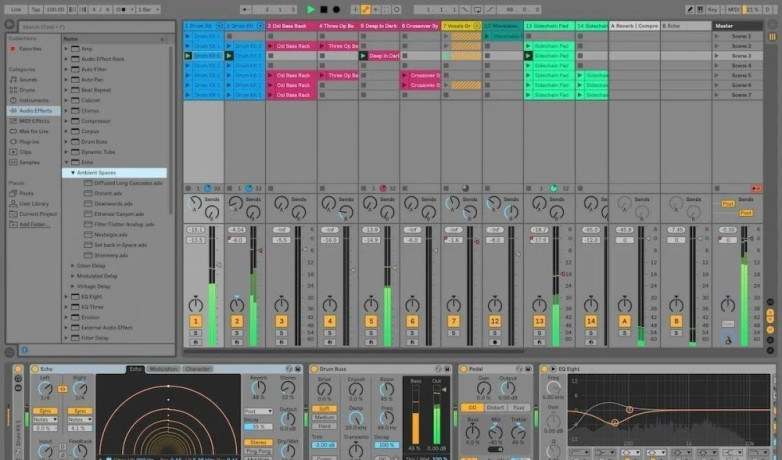Image resolution: width=782 pixels, height=460 pixels.
Task: Solo track 2 with its S button
Action: tap(237, 333)
